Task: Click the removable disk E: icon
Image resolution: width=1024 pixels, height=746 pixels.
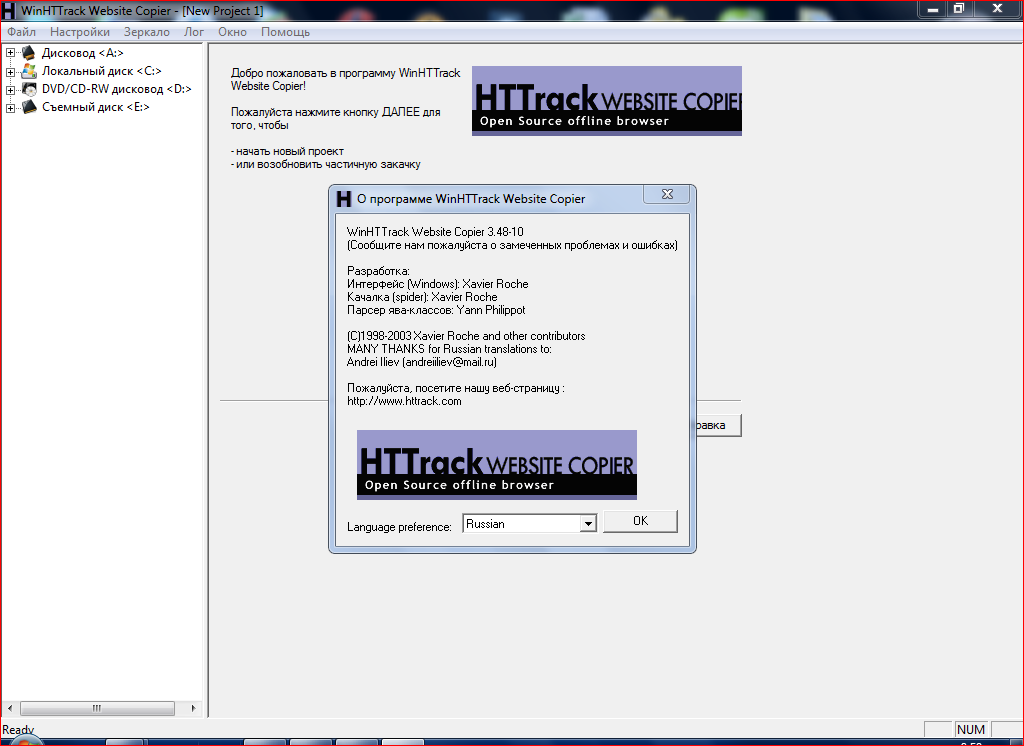Action: 29,107
